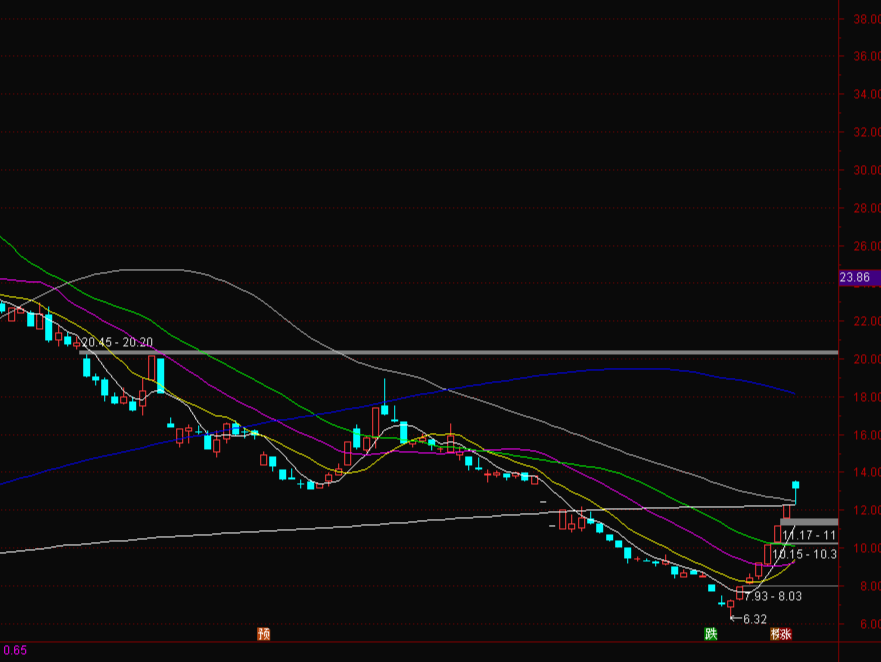Select the 7.93 - 8.03 gap label
The height and width of the screenshot is (662, 881).
pyautogui.click(x=773, y=596)
